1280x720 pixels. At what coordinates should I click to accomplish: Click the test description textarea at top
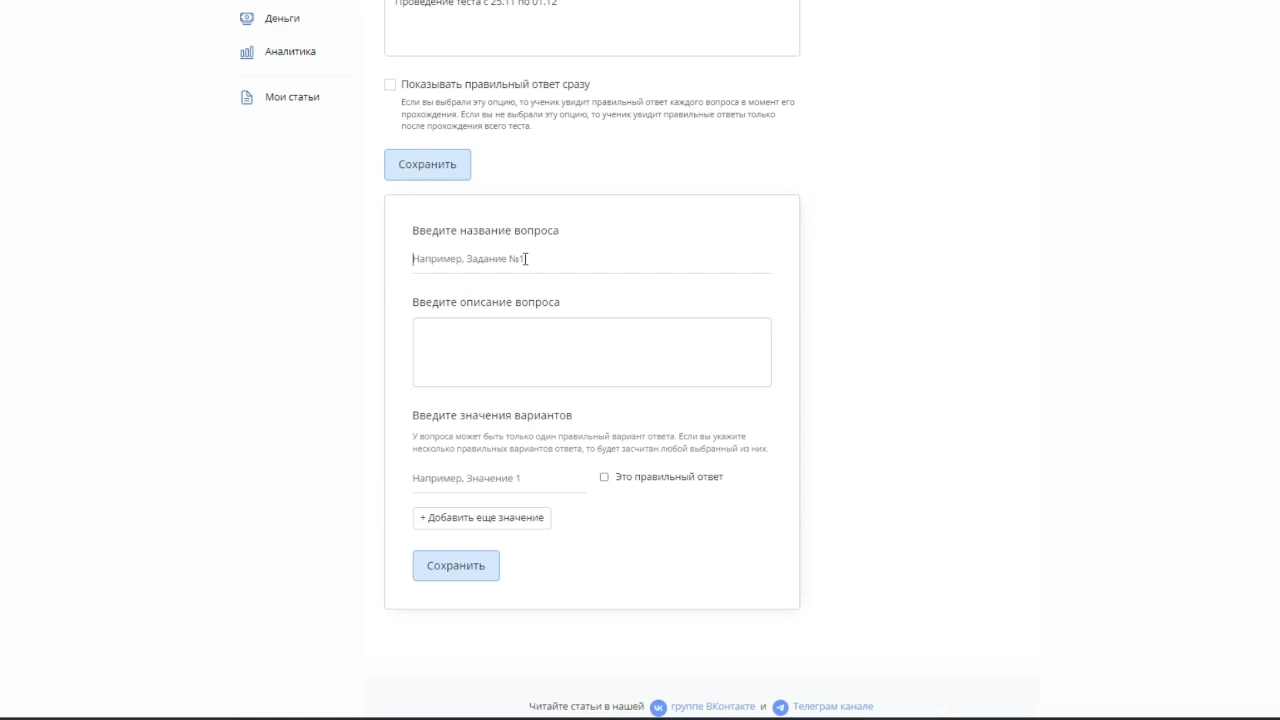[x=591, y=25]
